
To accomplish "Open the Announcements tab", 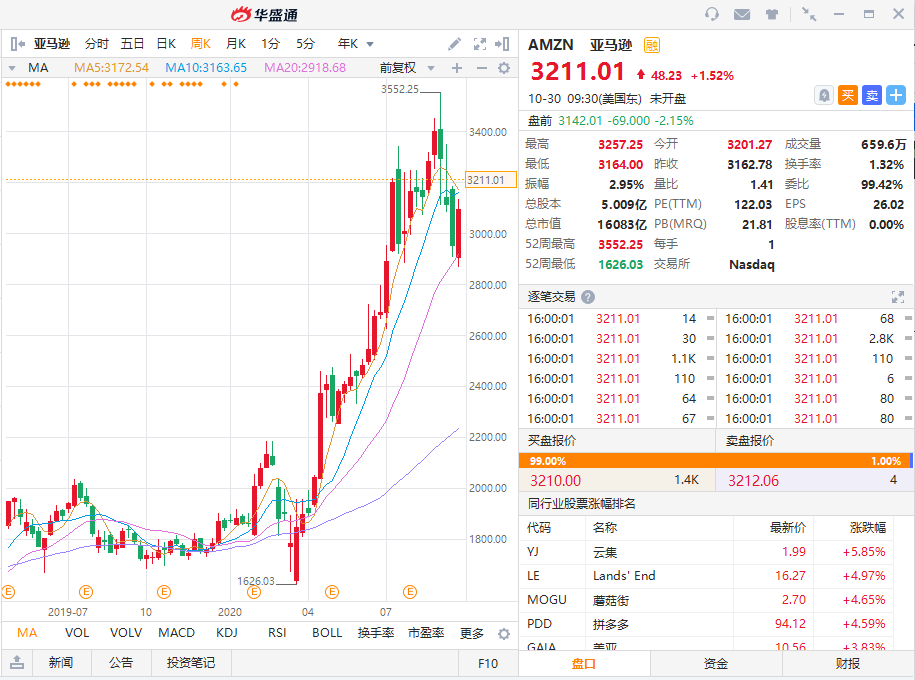I will [x=121, y=662].
